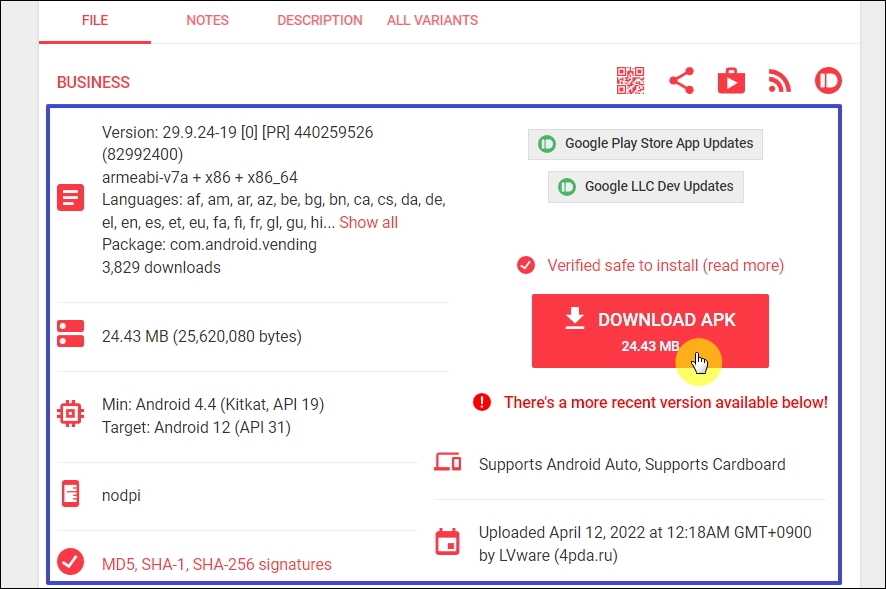This screenshot has height=589, width=886.
Task: Click the Pushbullet icon on Google LLC Updates
Action: (567, 187)
